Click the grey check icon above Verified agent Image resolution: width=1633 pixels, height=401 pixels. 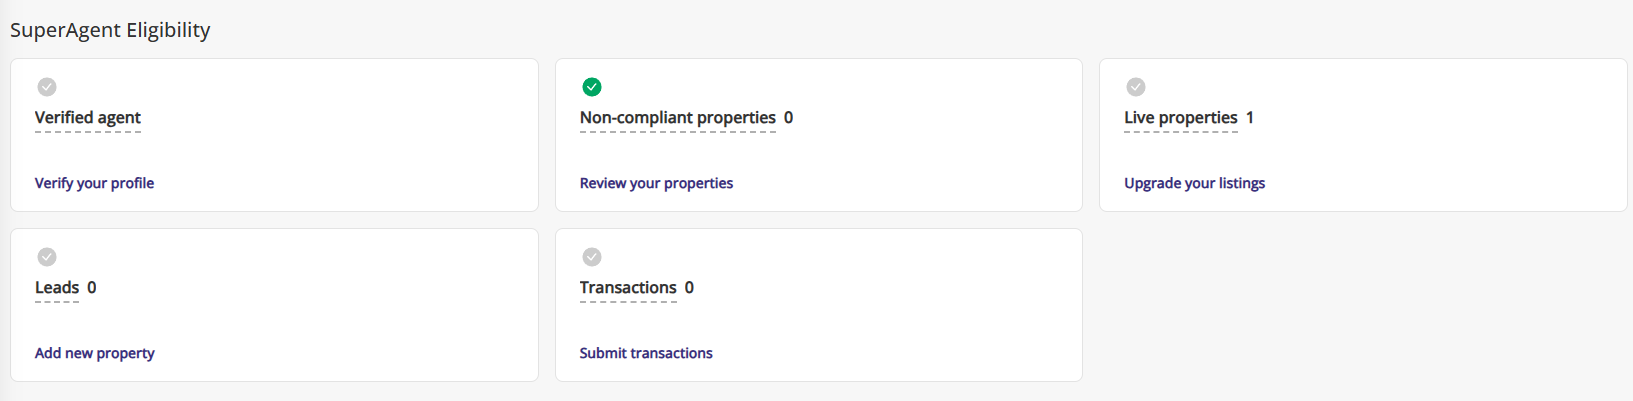47,87
